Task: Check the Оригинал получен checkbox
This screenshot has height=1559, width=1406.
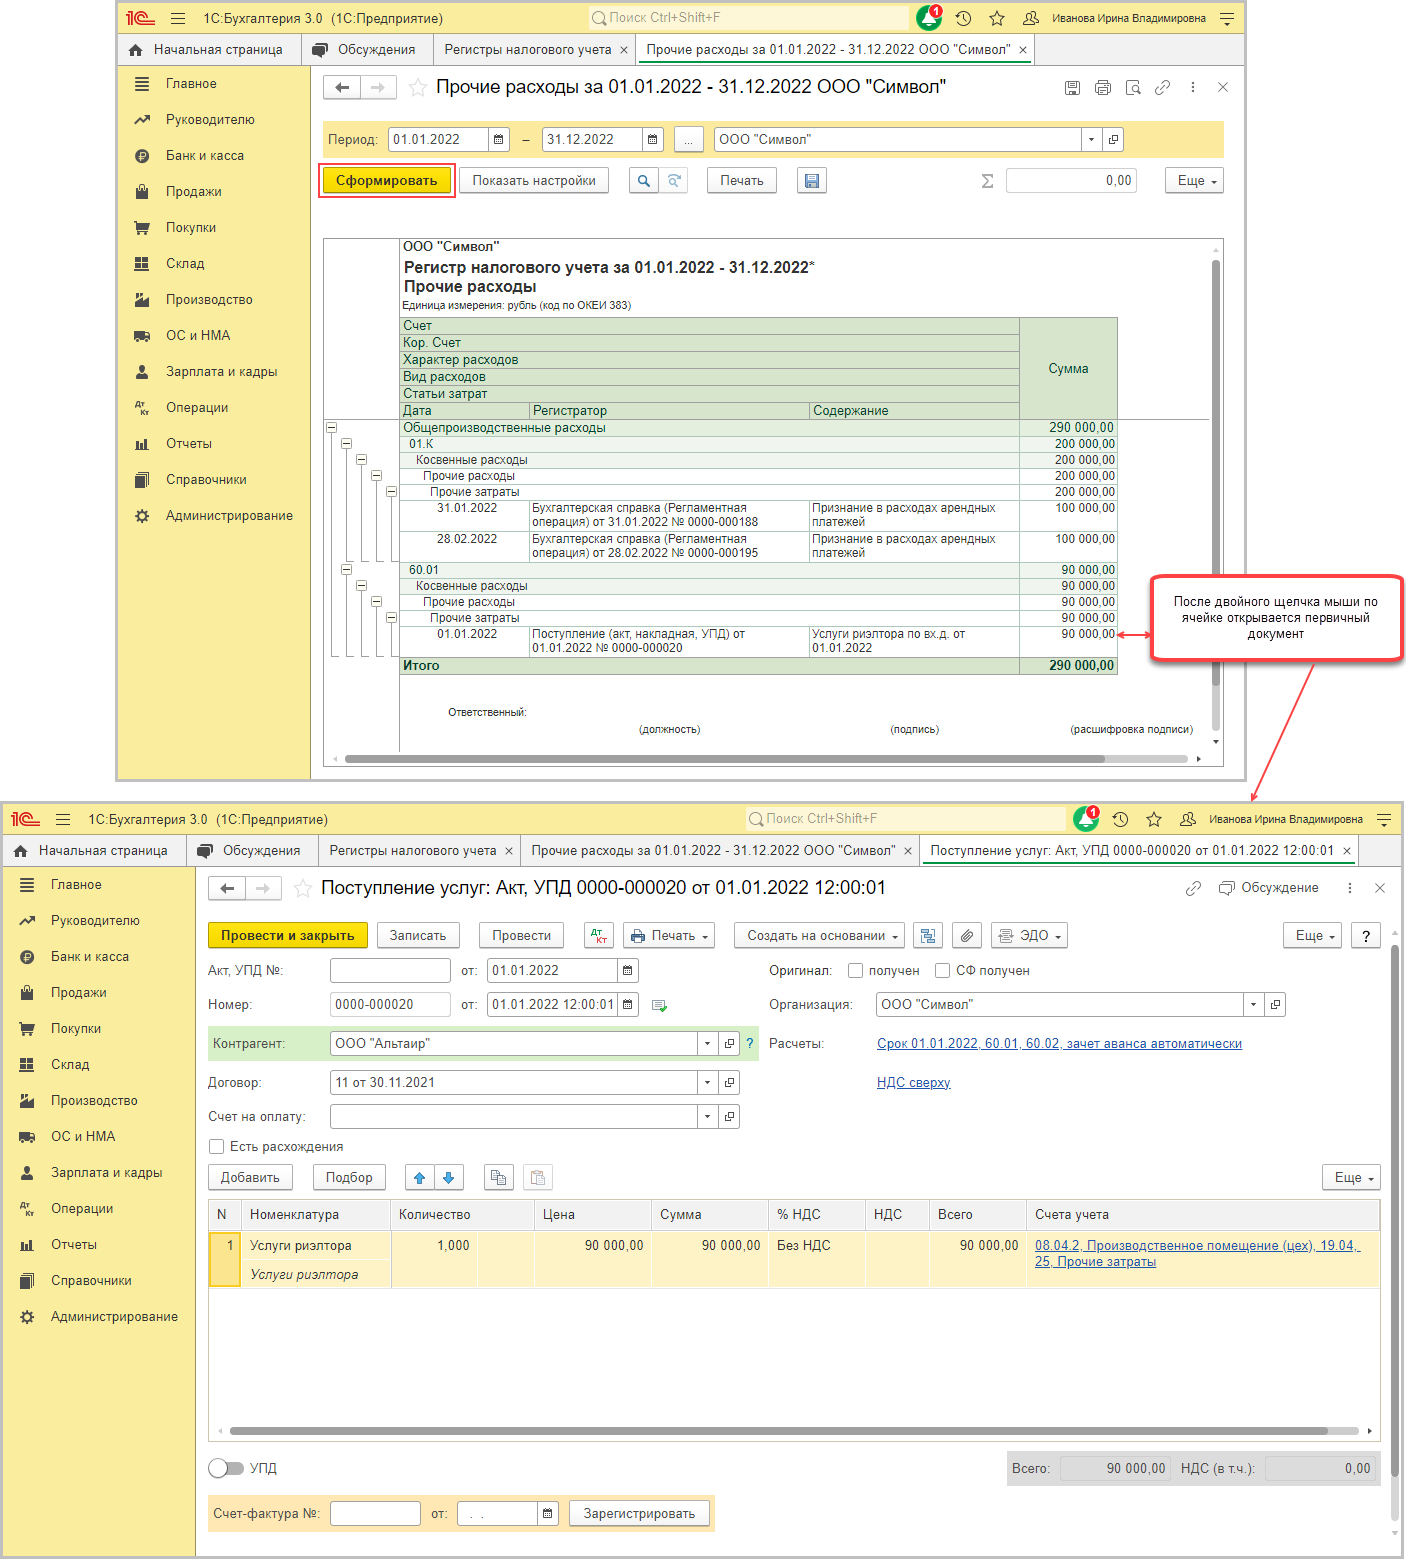Action: [855, 971]
